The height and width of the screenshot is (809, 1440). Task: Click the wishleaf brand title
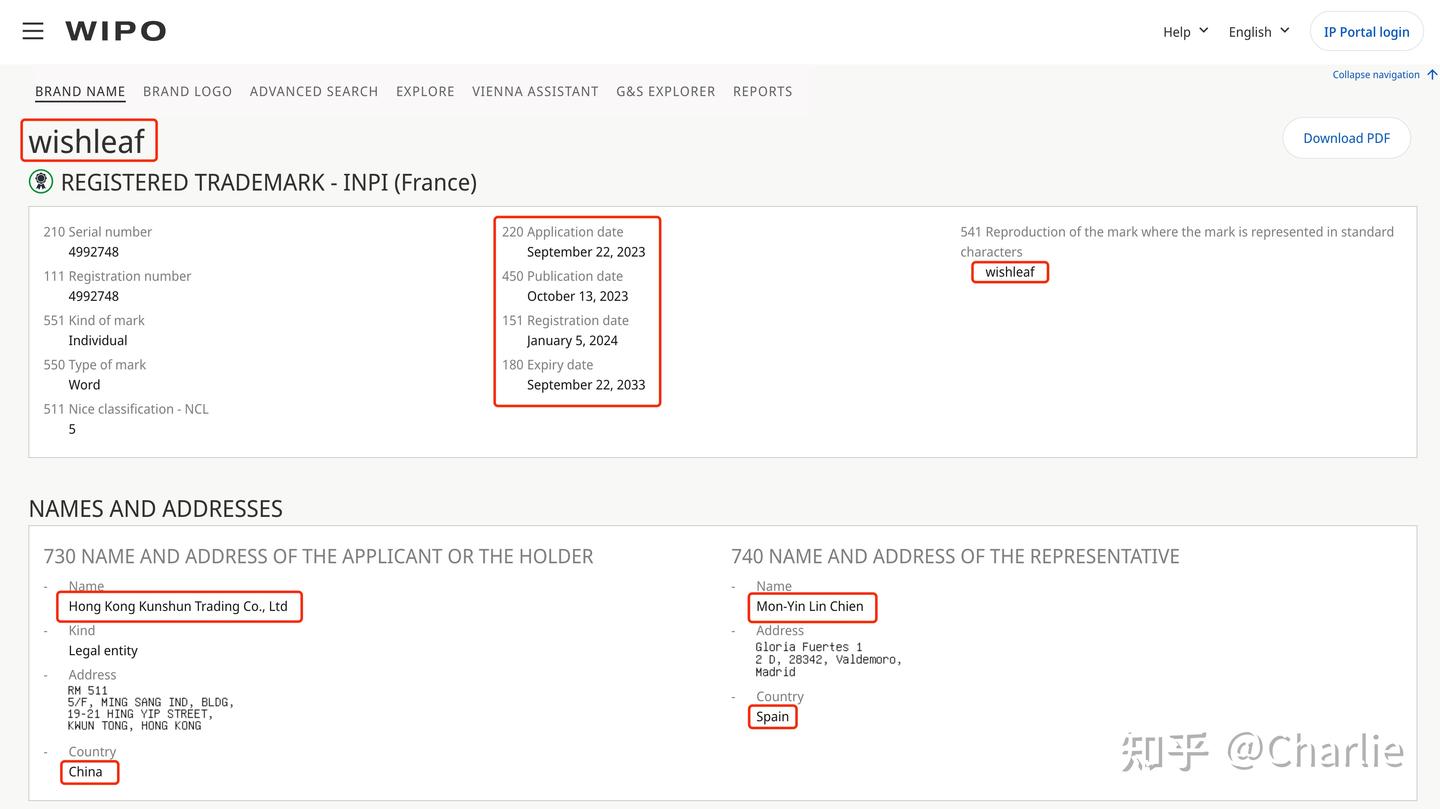[87, 141]
